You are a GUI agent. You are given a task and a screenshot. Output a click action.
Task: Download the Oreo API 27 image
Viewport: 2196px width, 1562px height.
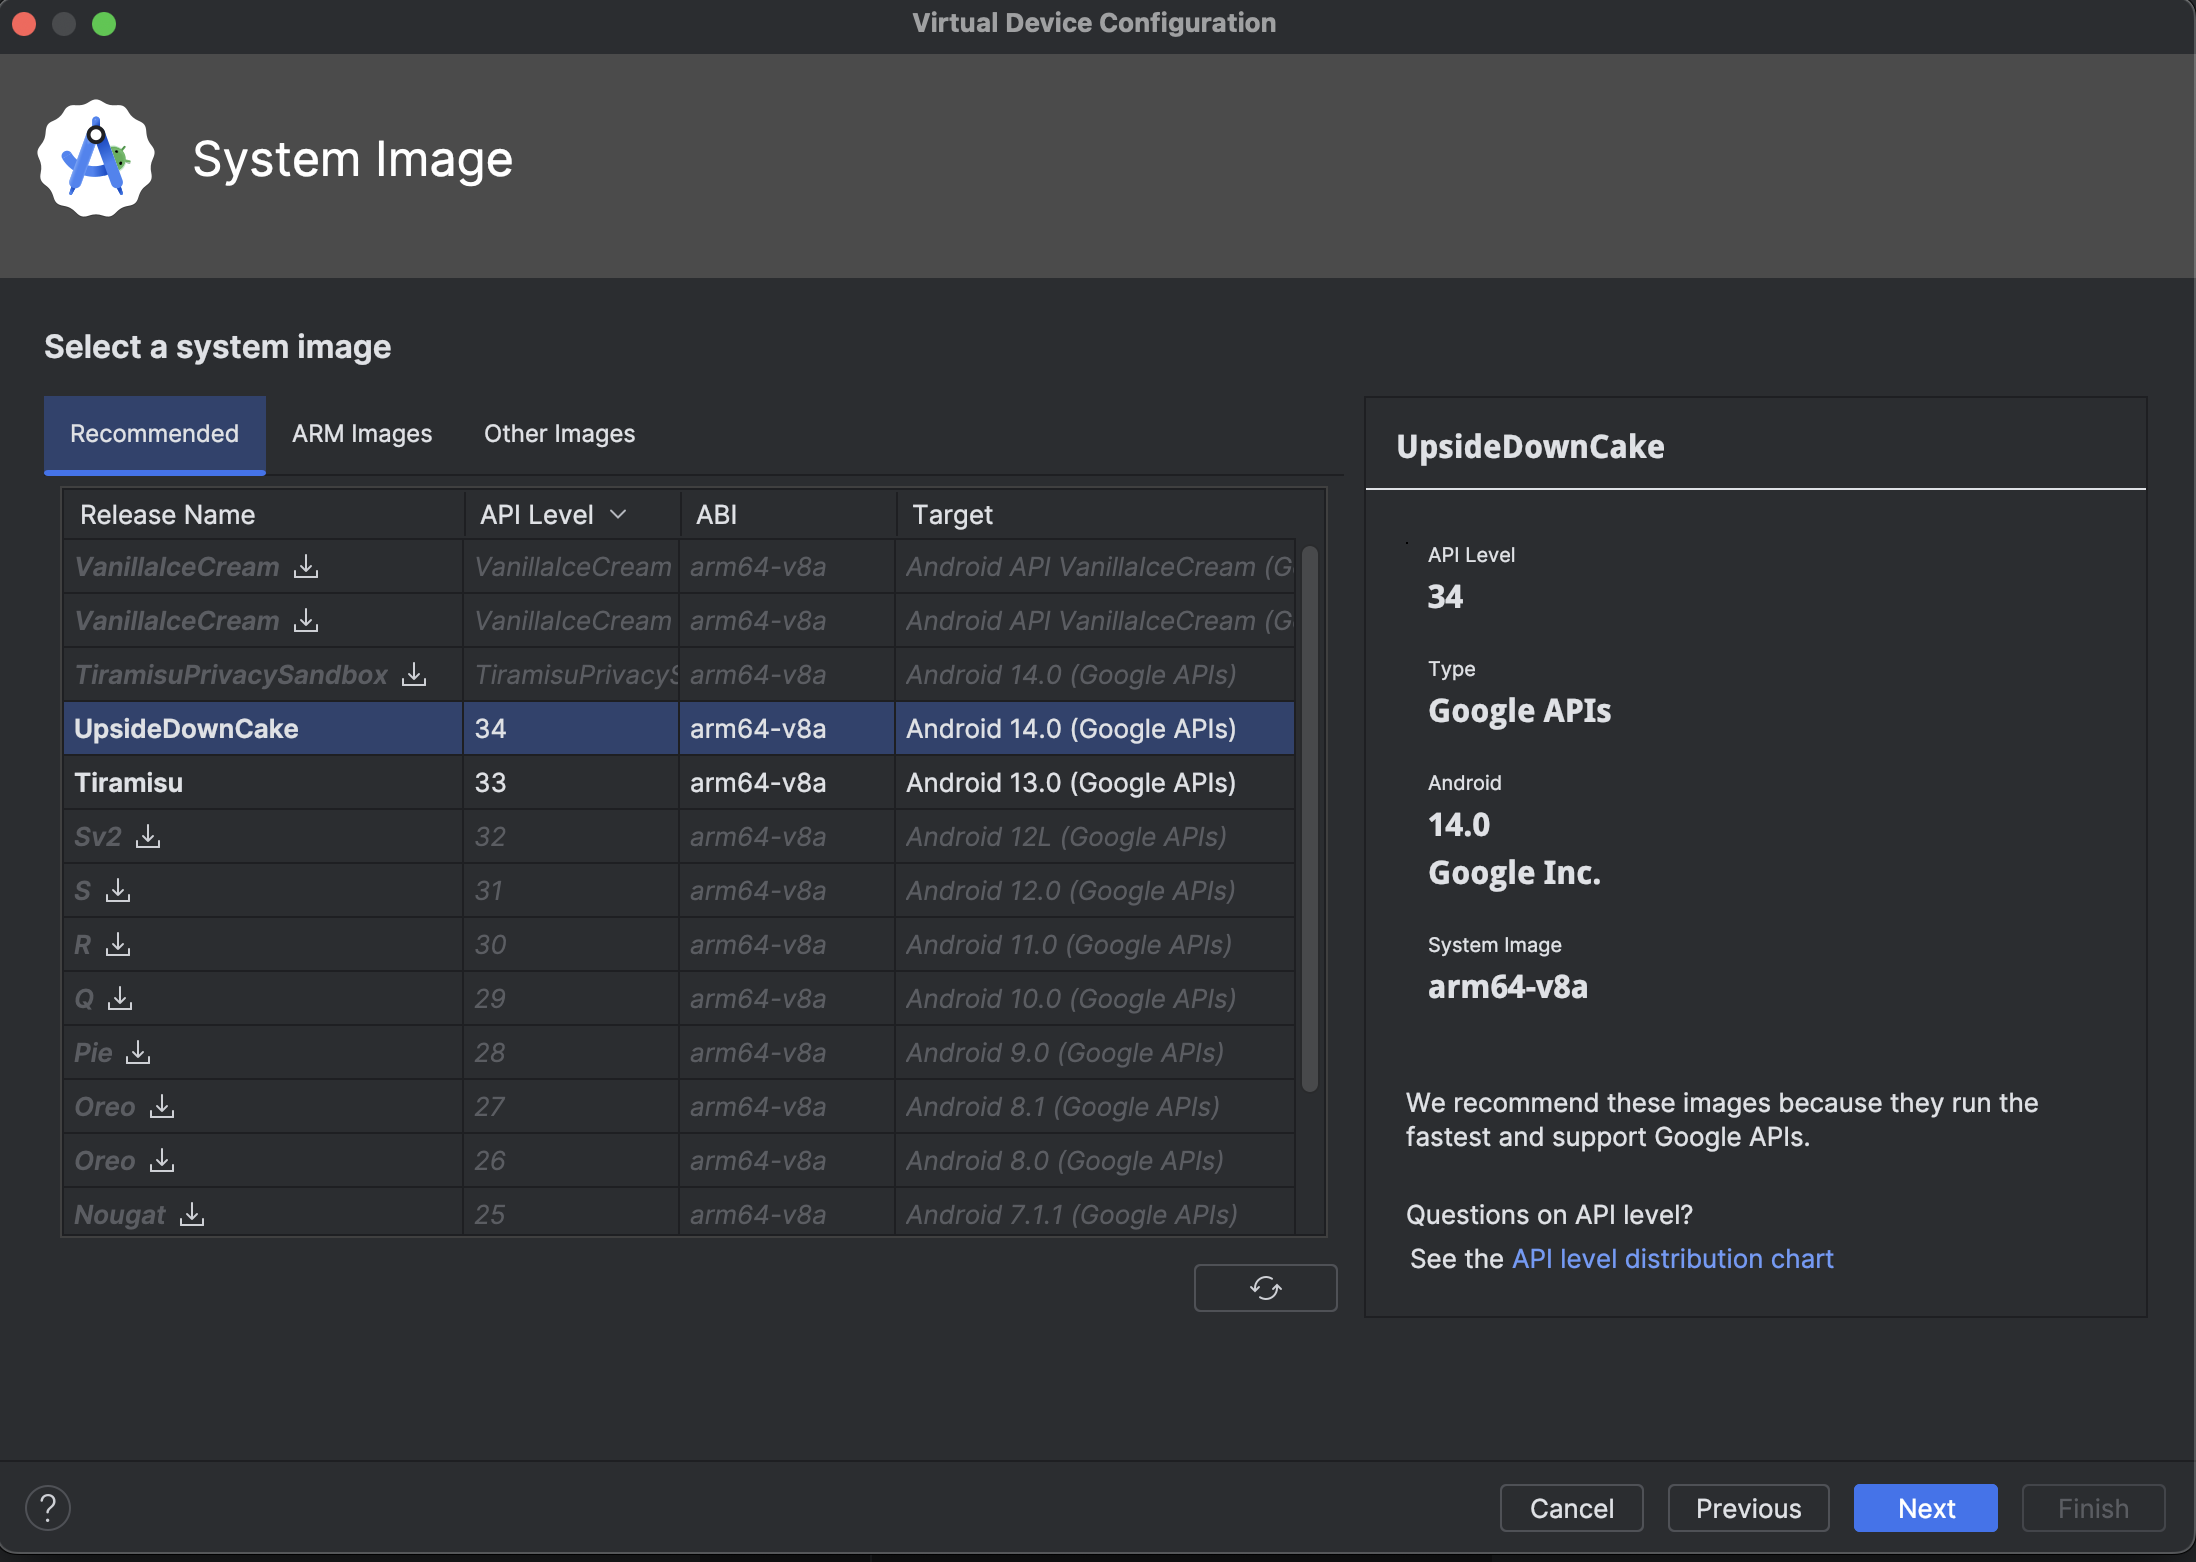coord(162,1107)
